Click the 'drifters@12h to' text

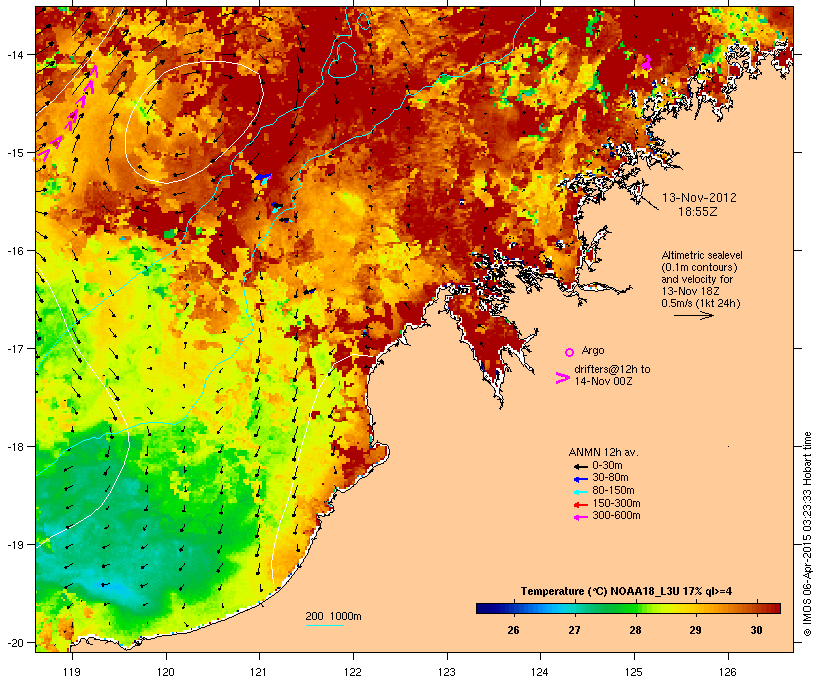coord(612,369)
